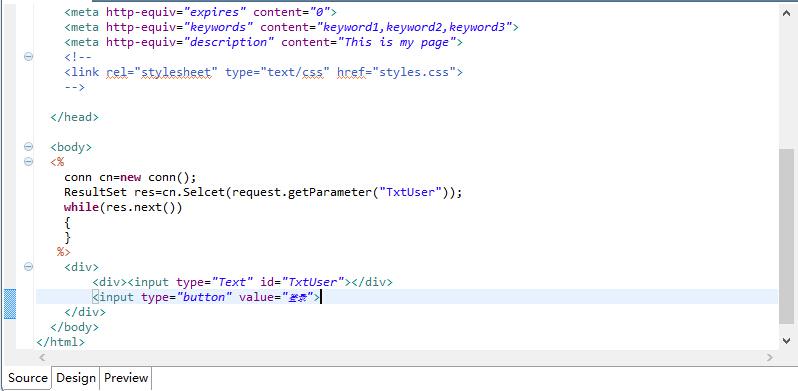
Task: Click the closing </body> tag
Action: [x=75, y=327]
